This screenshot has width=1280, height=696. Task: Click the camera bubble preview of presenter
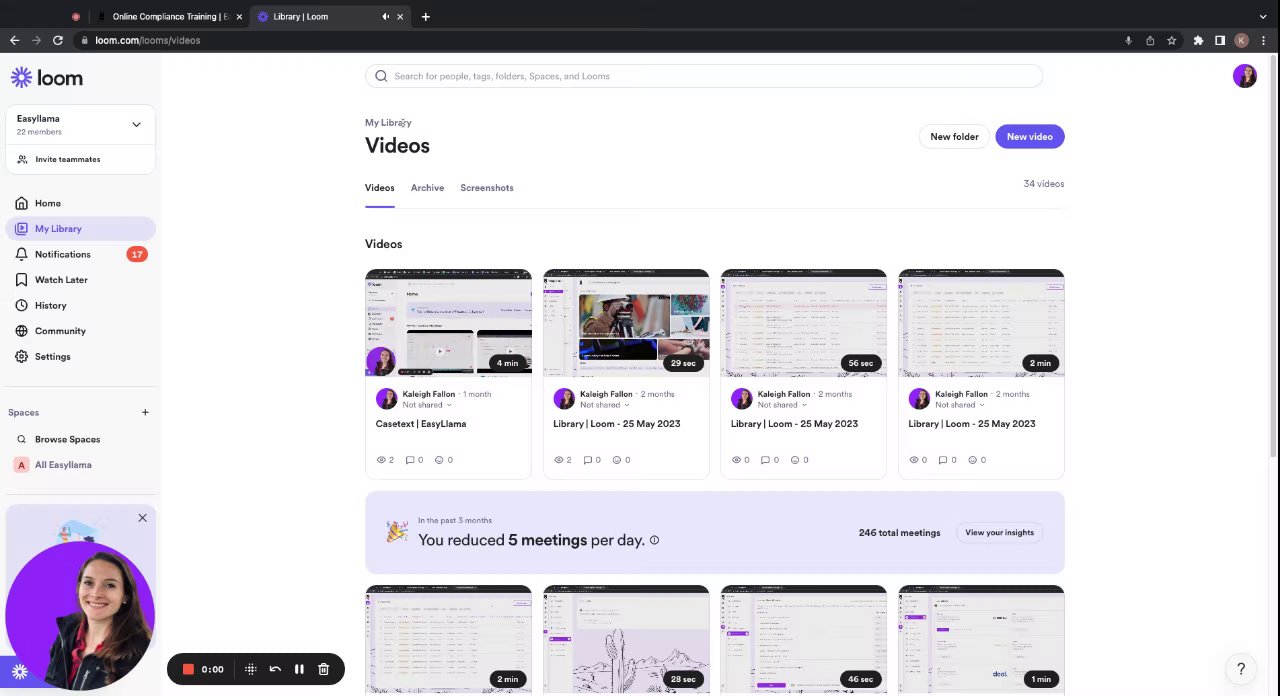(80, 615)
